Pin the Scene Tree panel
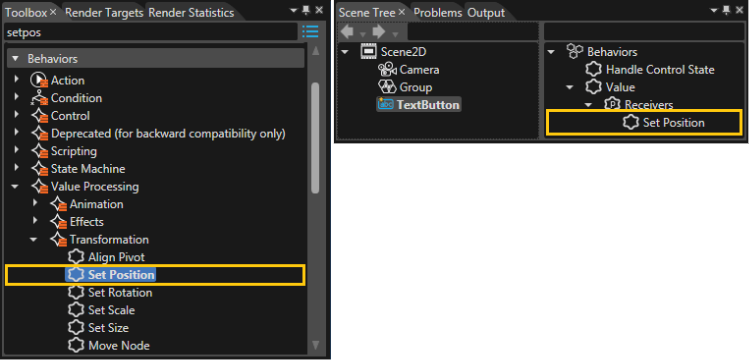 tap(727, 10)
